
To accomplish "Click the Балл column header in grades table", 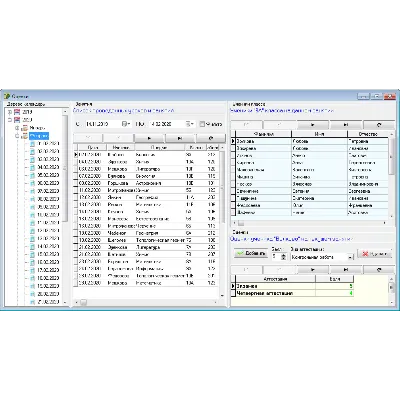I will coord(334,279).
